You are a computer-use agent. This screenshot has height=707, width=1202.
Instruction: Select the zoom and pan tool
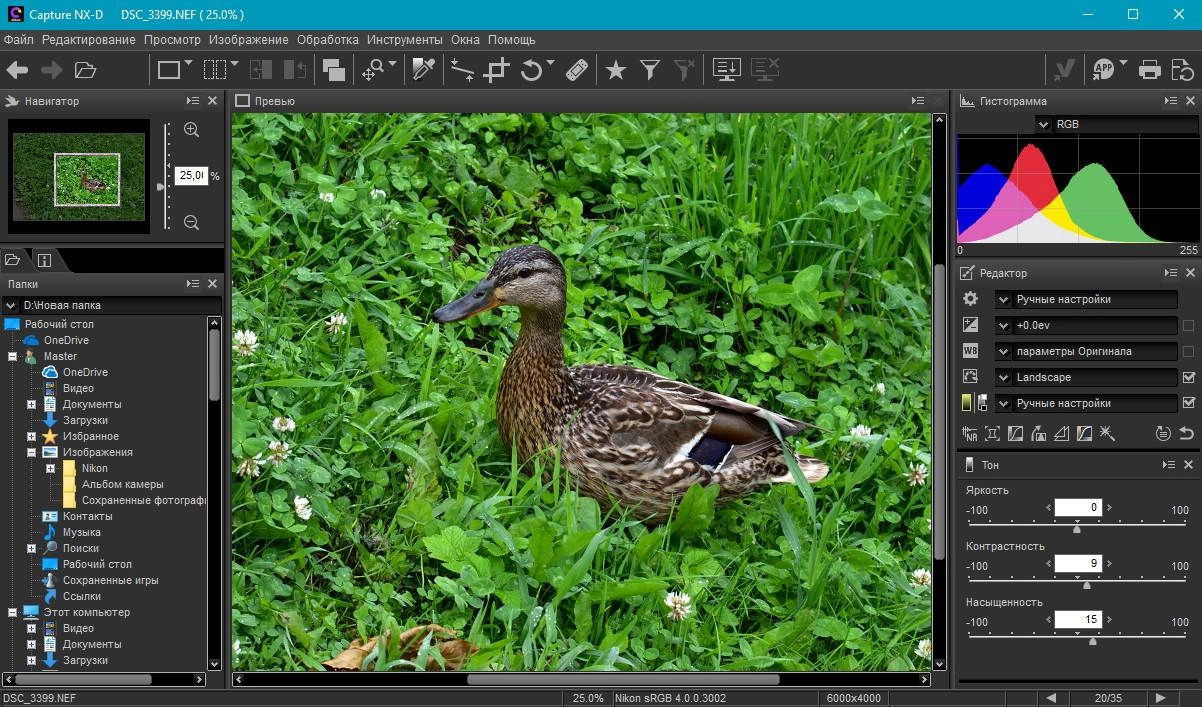point(373,70)
